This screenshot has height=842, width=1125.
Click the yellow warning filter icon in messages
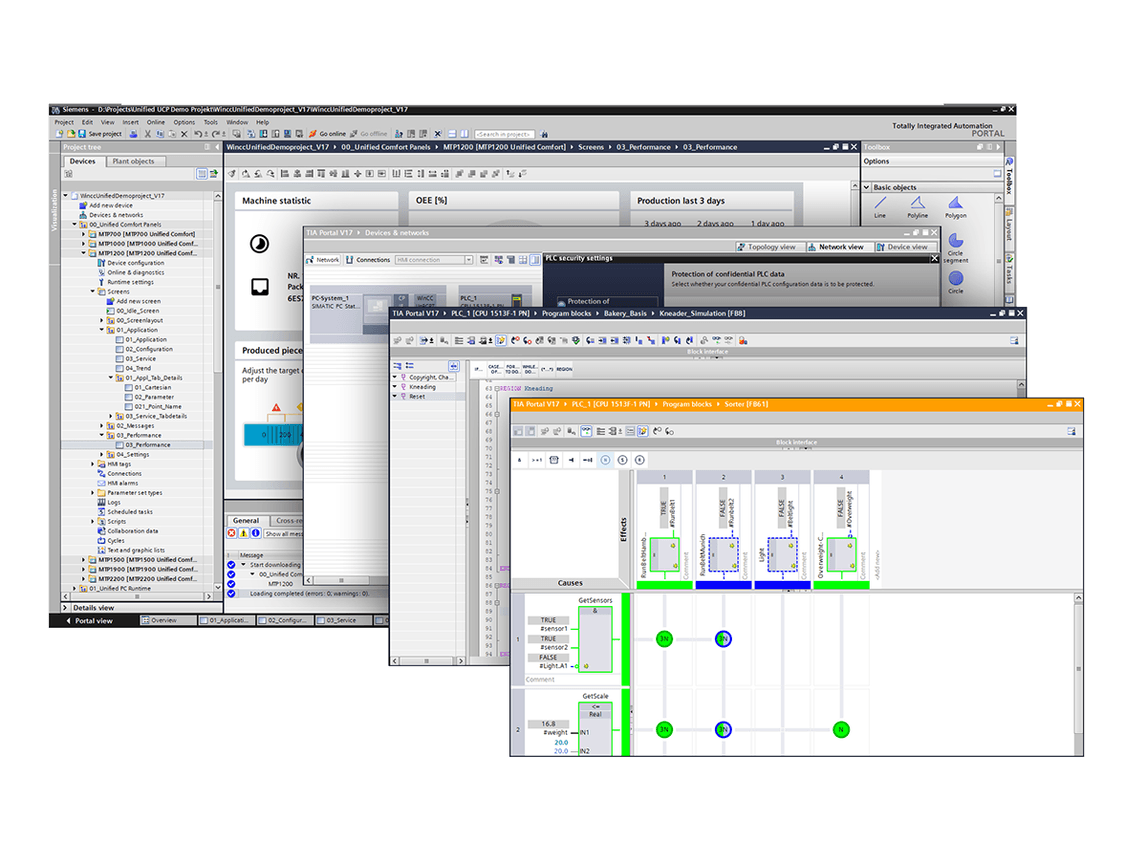coord(243,534)
